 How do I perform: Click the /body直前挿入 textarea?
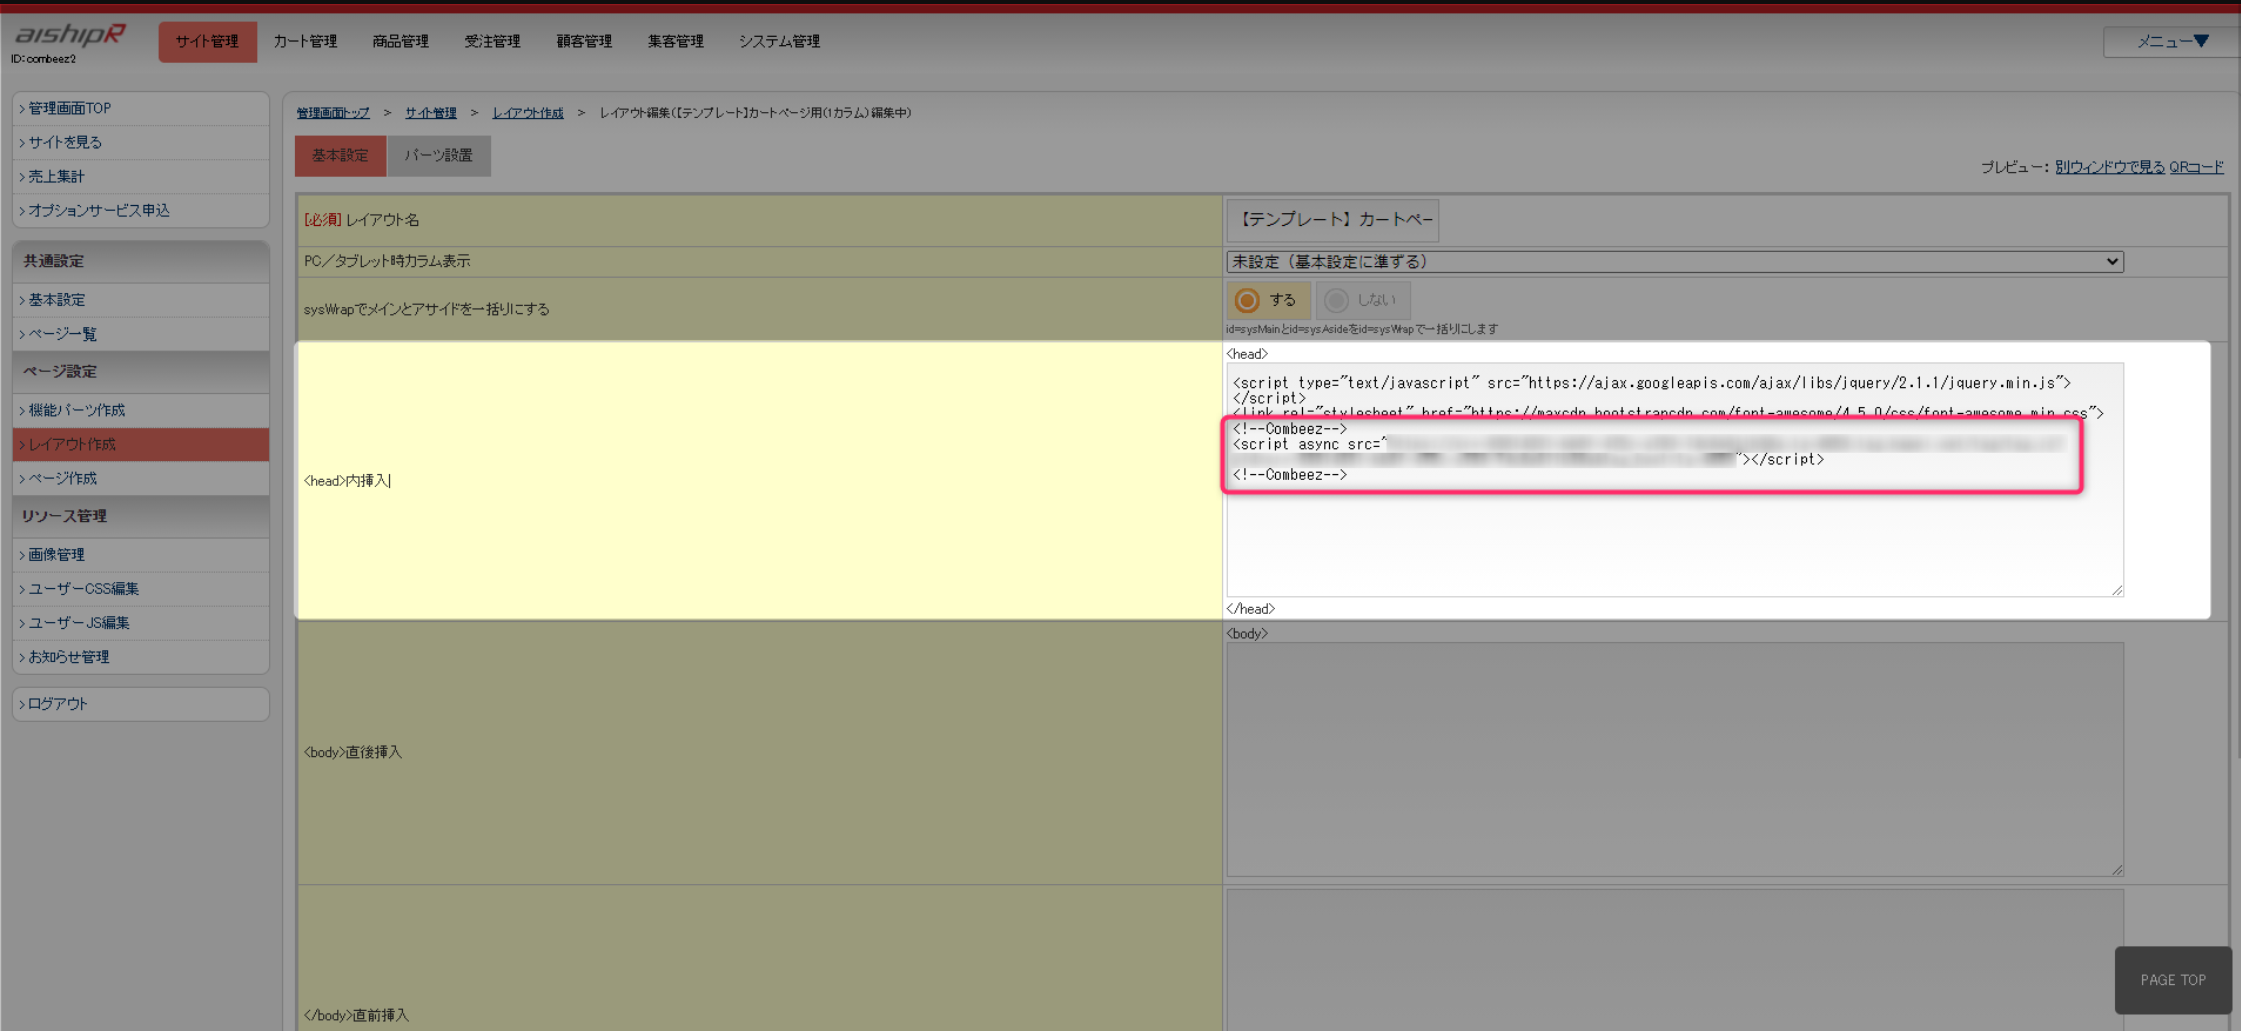click(1675, 960)
